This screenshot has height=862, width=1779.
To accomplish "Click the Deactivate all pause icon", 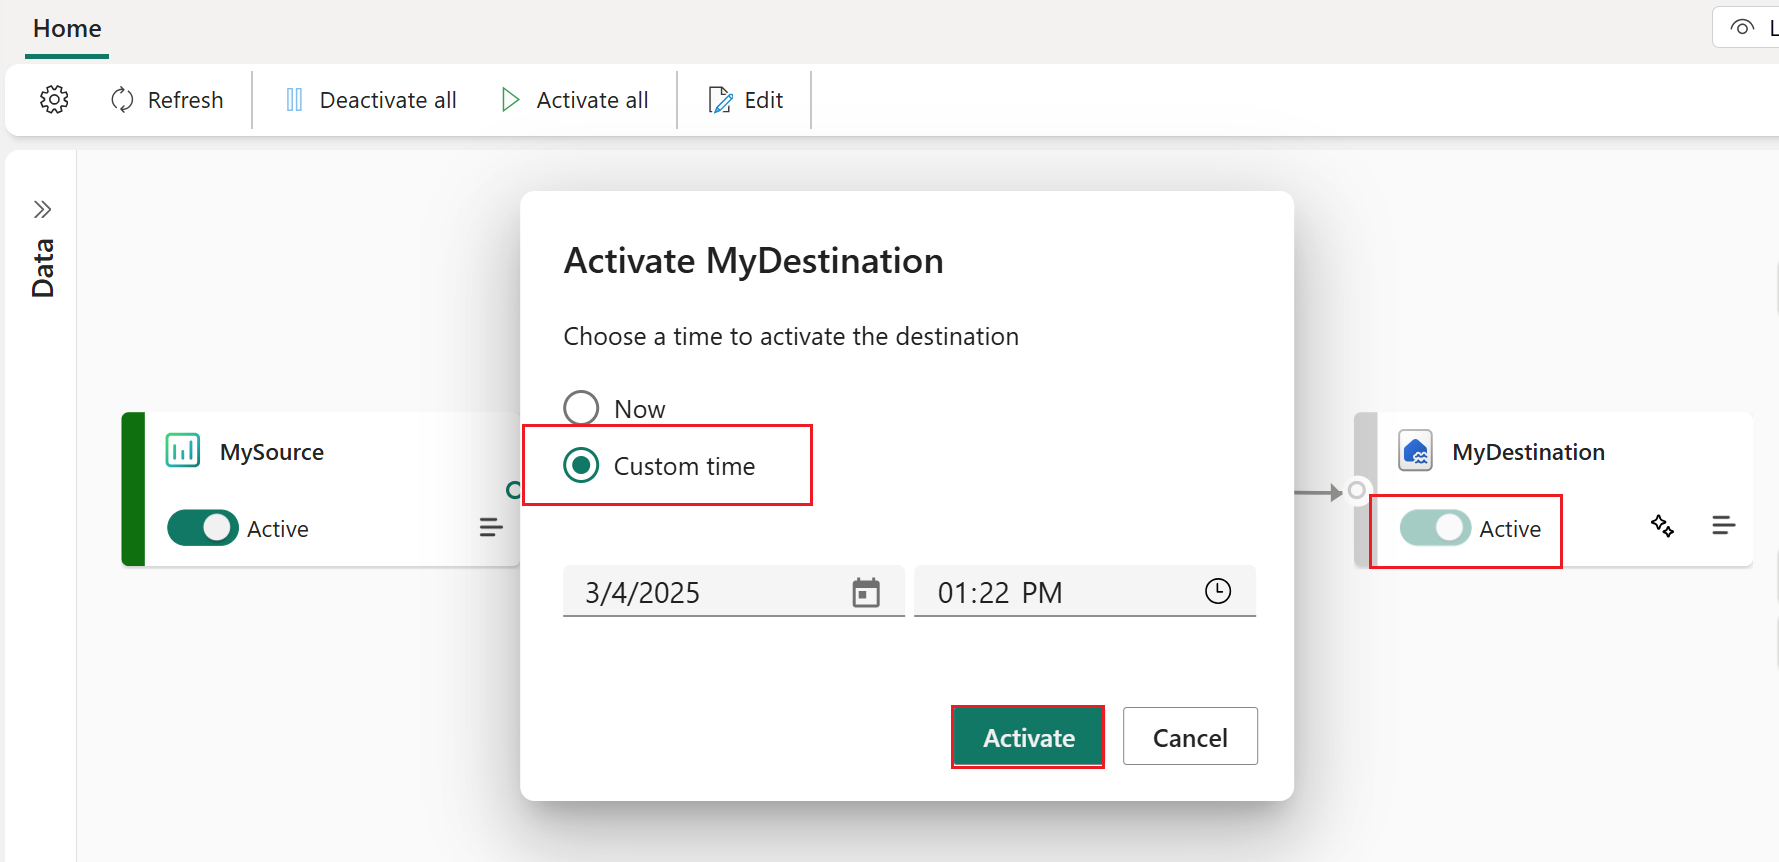I will click(294, 100).
